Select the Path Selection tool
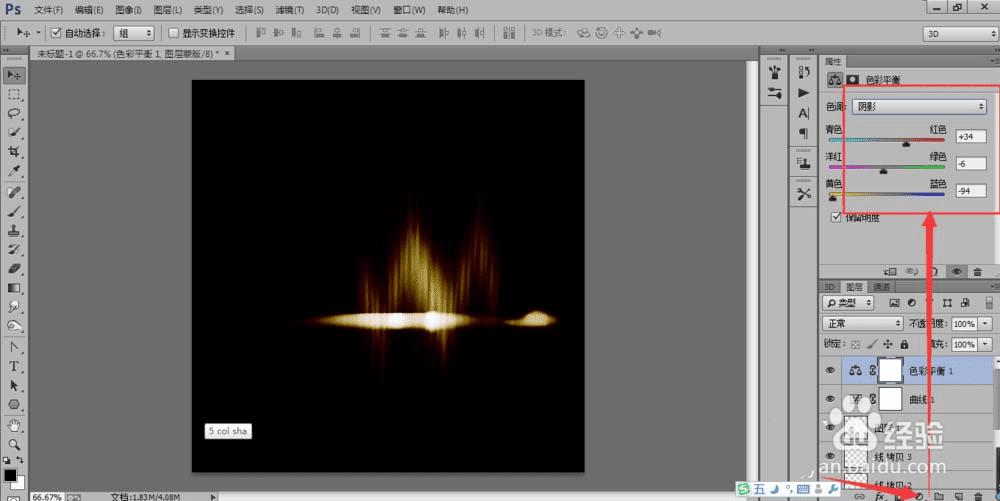1000x501 pixels. tap(13, 386)
